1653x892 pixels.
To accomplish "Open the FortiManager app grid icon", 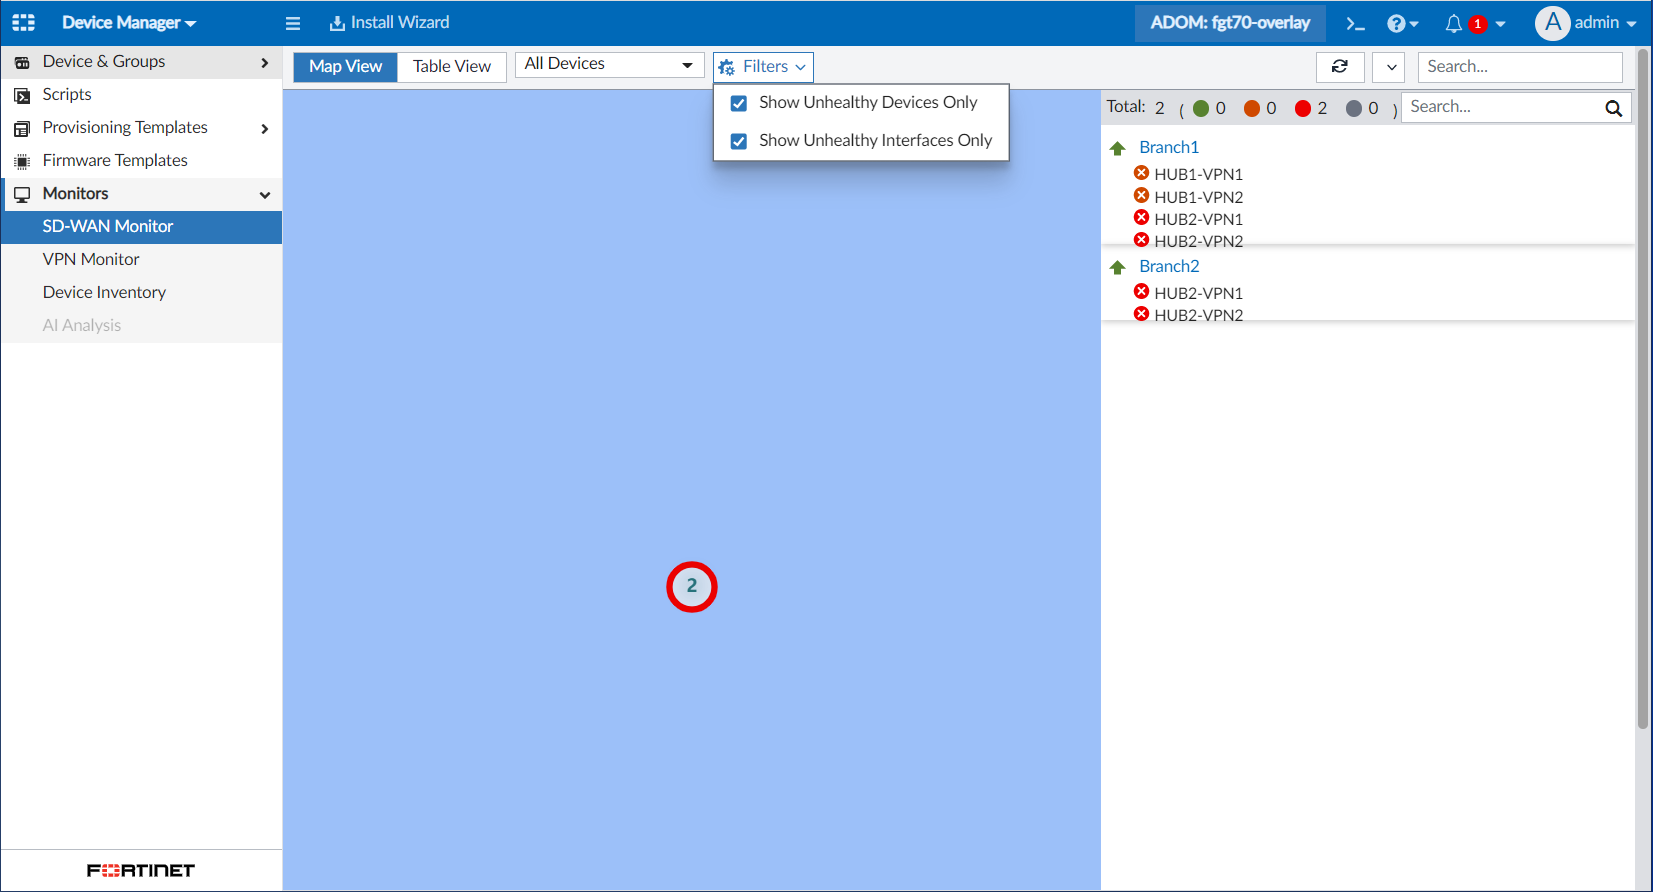I will coord(23,22).
